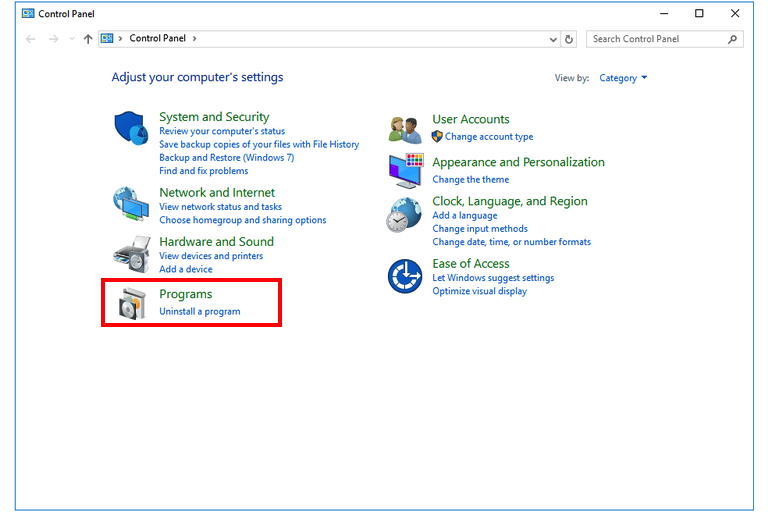Screen dimensions: 768x512
Task: Click Change account type link
Action: pyautogui.click(x=489, y=137)
